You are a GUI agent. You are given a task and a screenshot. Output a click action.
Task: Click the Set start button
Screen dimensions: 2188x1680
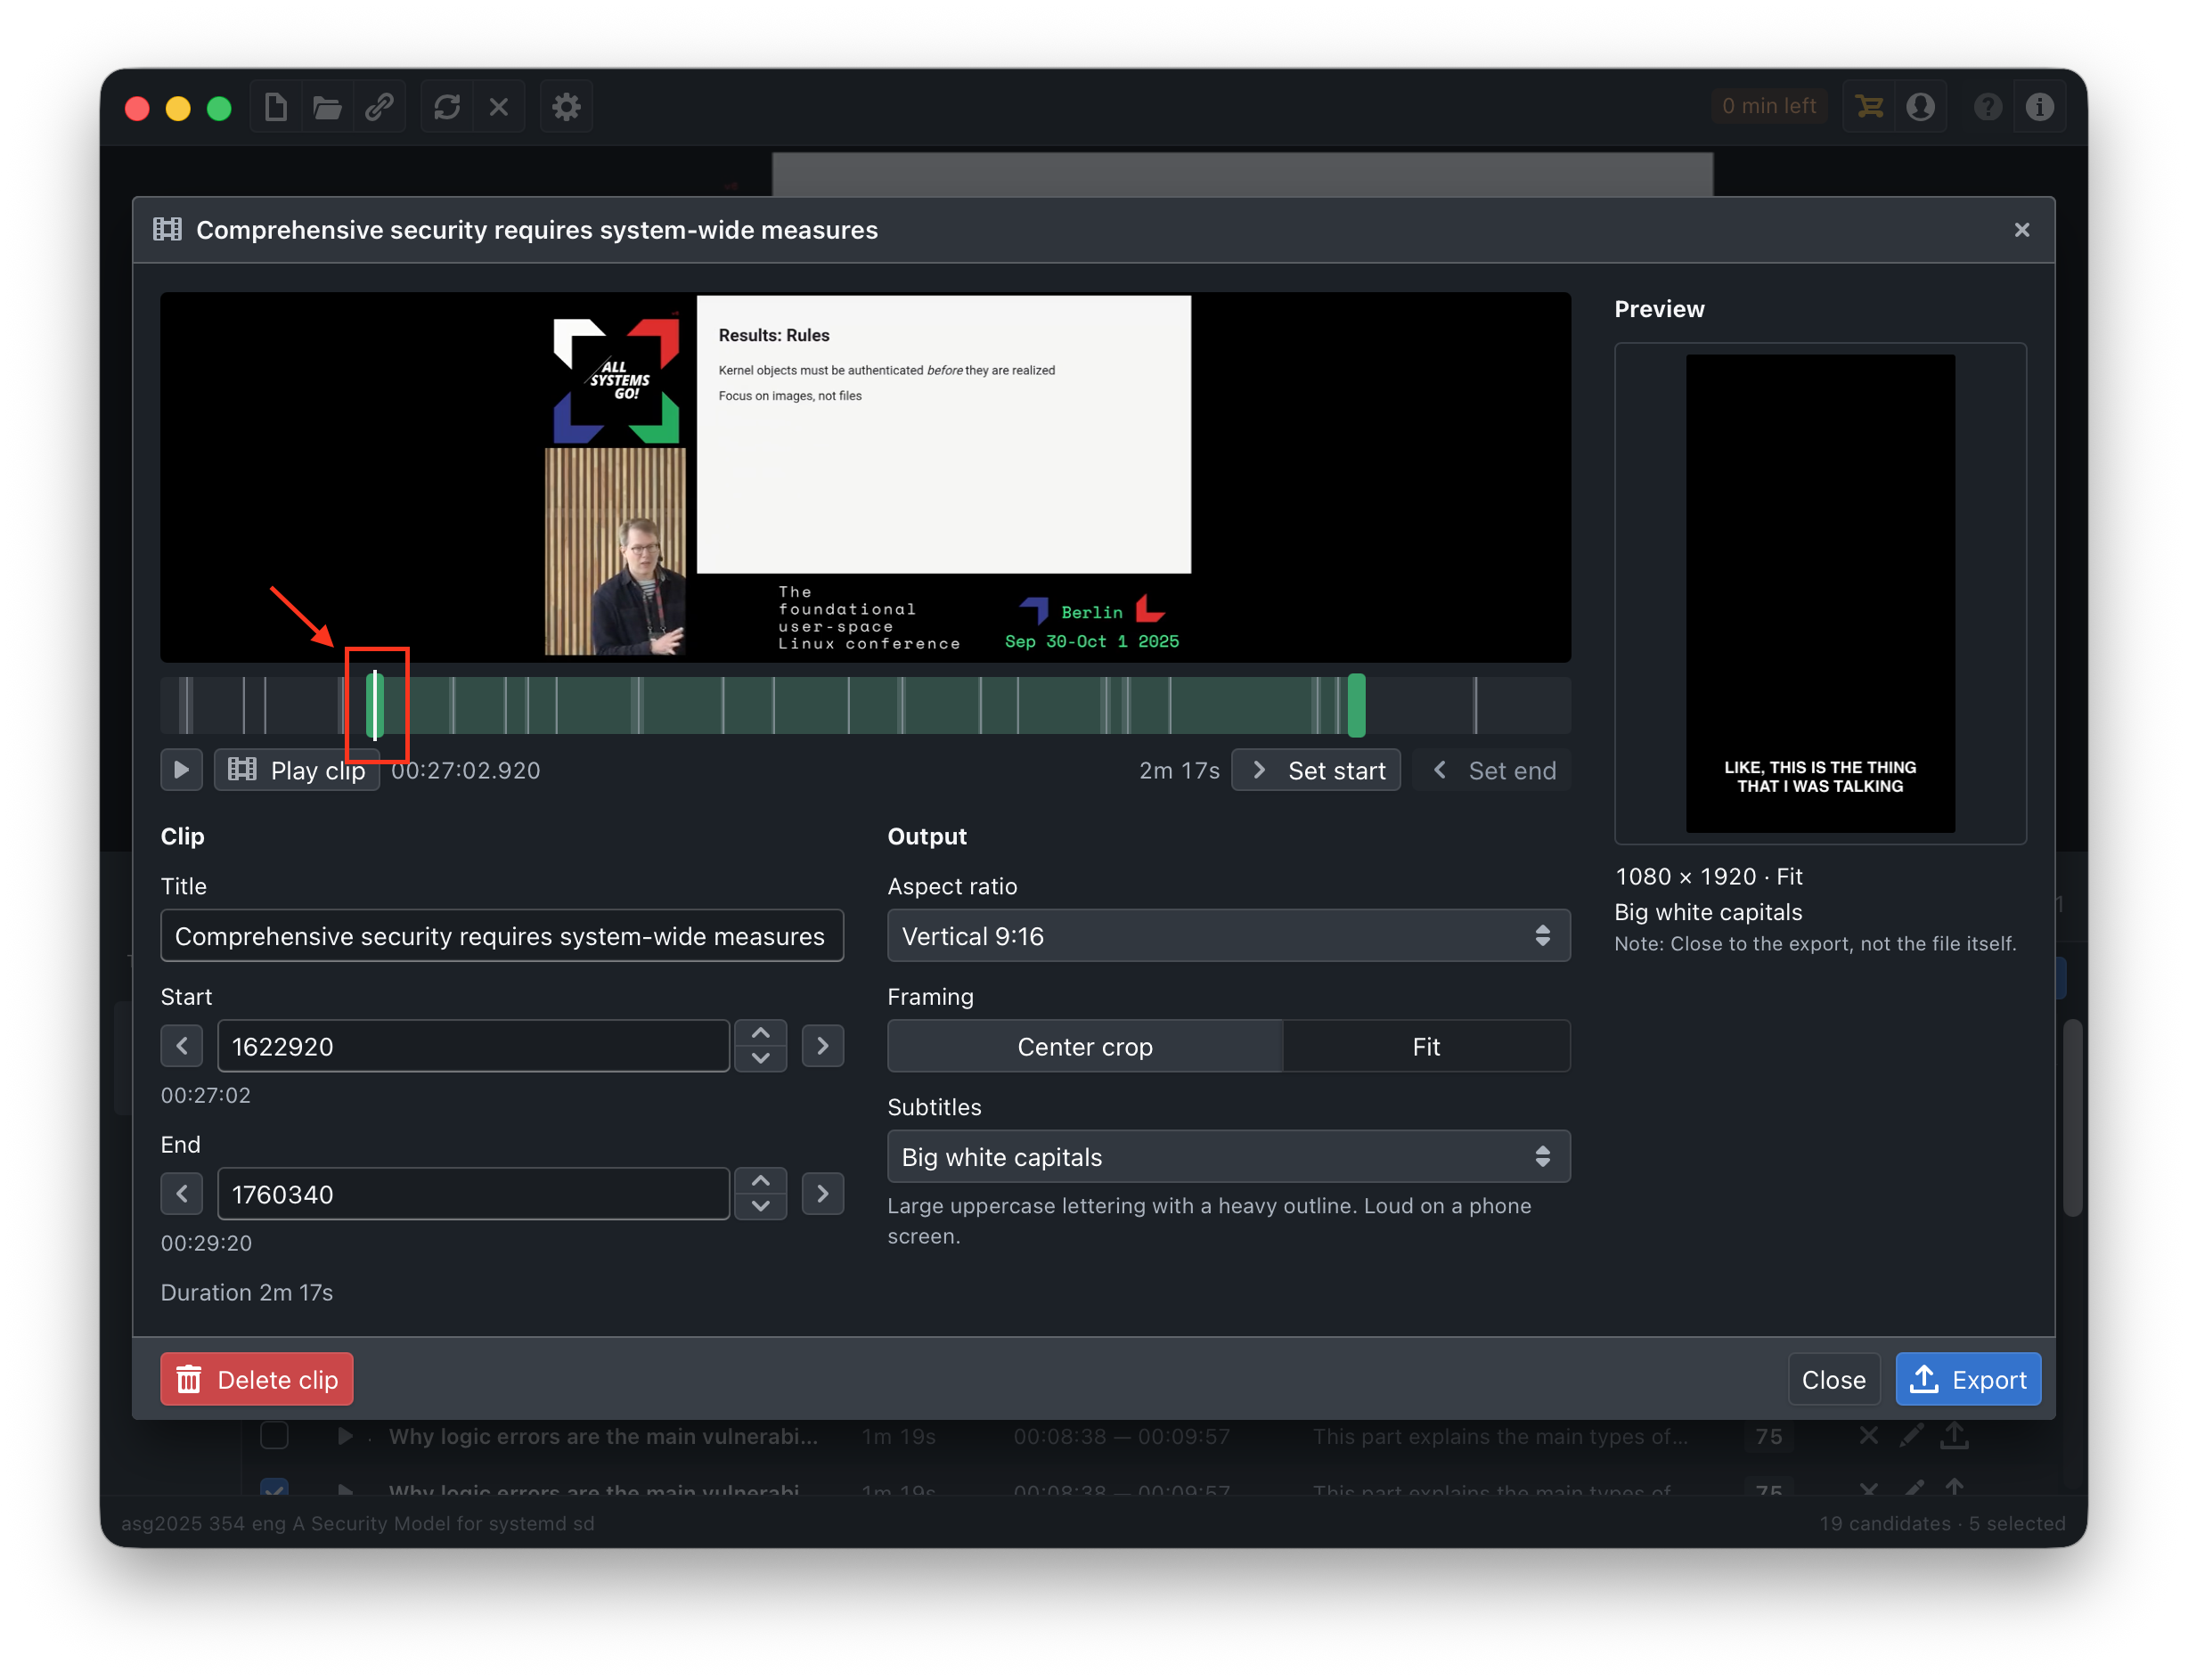pos(1315,770)
